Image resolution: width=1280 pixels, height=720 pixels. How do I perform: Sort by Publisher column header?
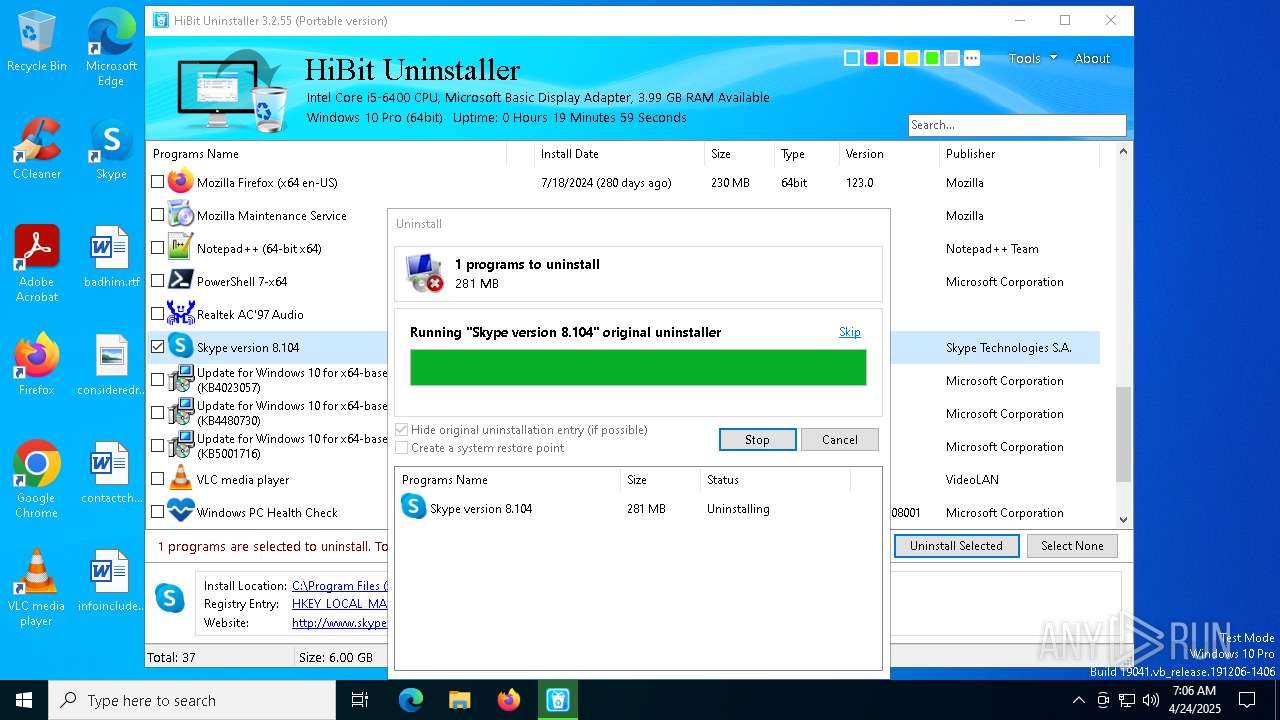pos(1019,154)
